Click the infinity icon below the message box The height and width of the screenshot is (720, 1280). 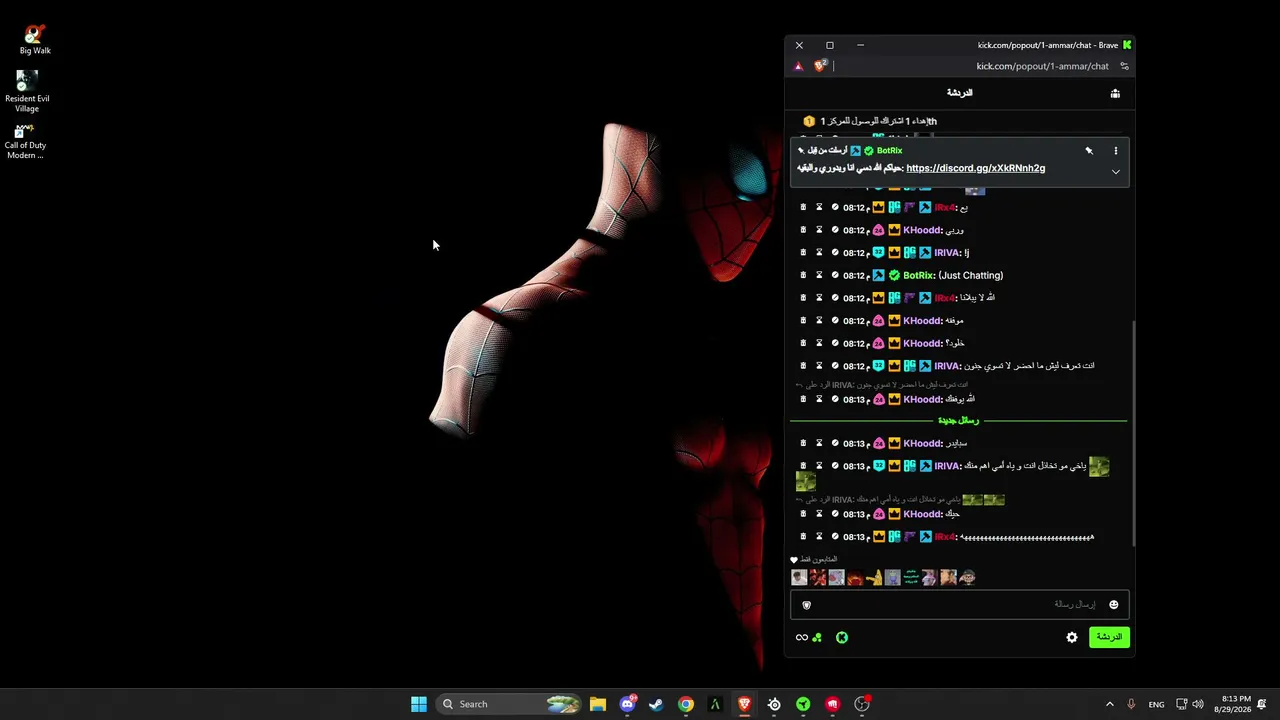pos(801,637)
